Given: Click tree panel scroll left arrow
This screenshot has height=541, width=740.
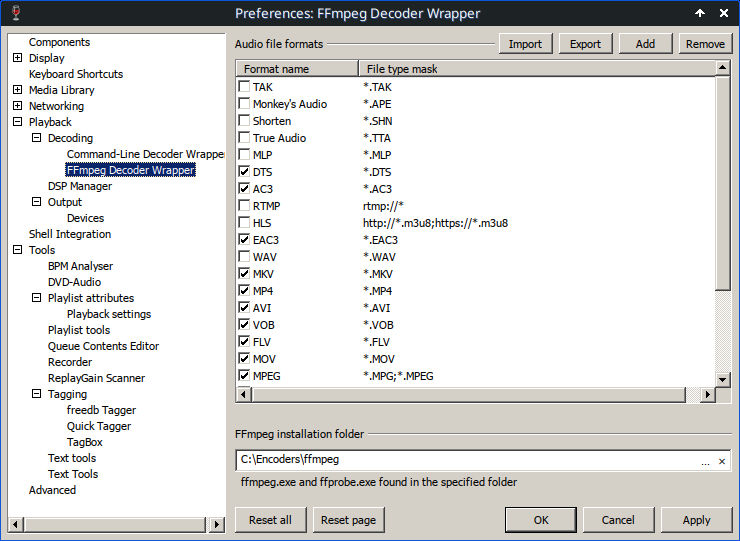Looking at the screenshot, I should [x=16, y=524].
